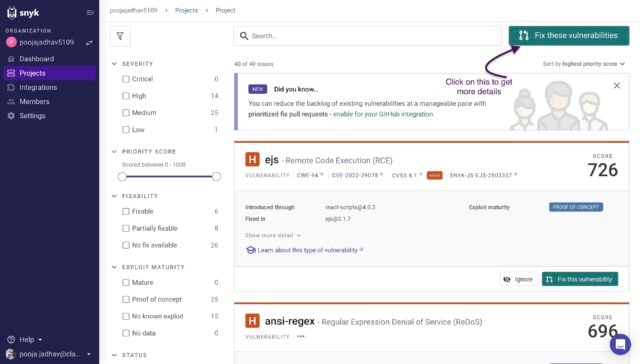Click the Integrations icon in sidebar
This screenshot has height=364, width=640.
pyautogui.click(x=11, y=87)
